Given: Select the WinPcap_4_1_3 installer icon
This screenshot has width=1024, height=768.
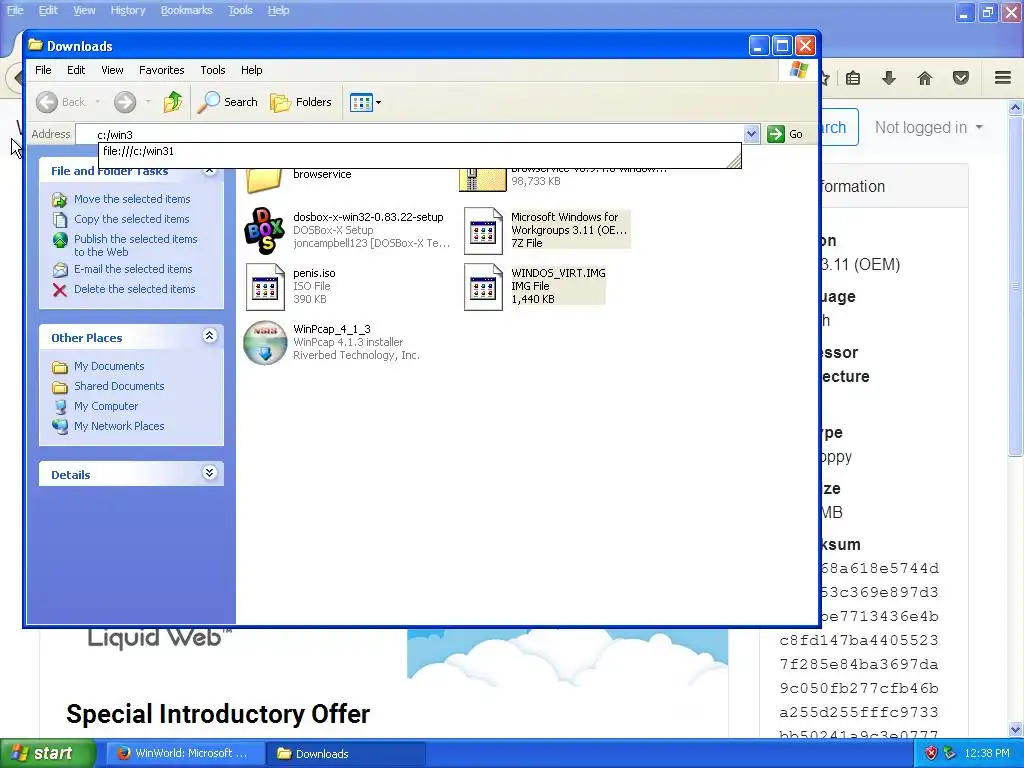Looking at the screenshot, I should pyautogui.click(x=264, y=343).
